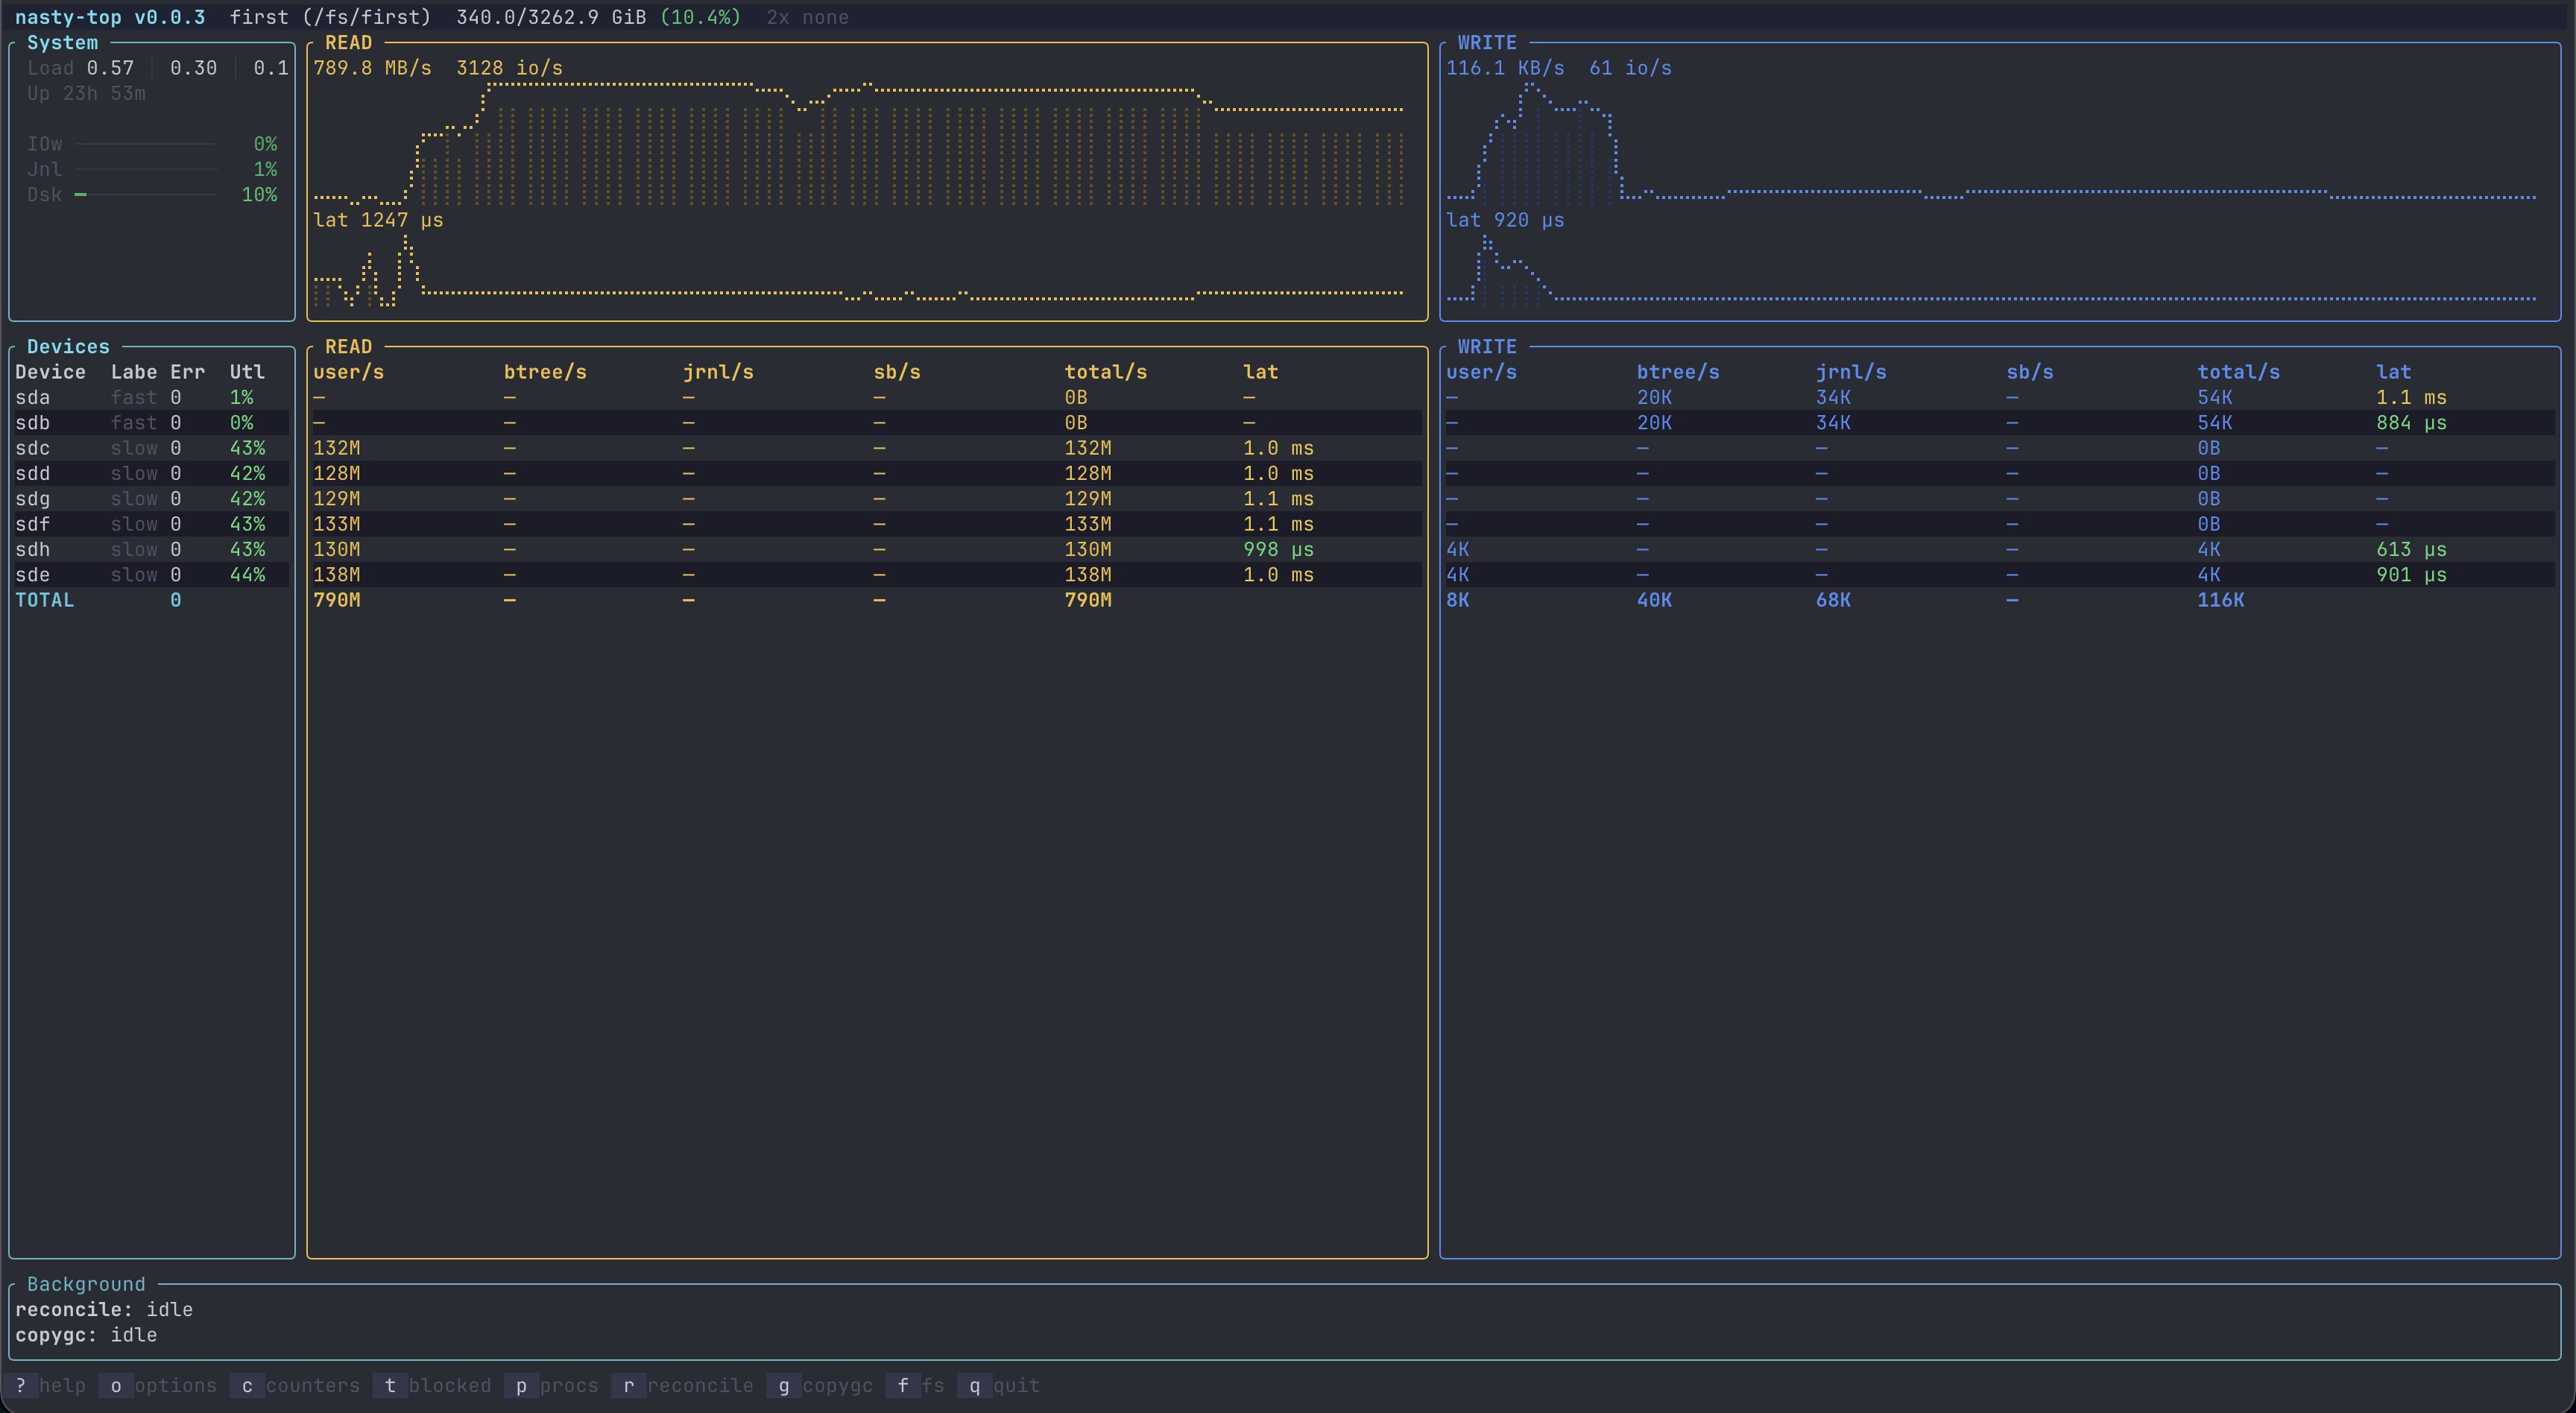
Task: Open procs view via the 'p' footer key
Action: click(x=552, y=1385)
